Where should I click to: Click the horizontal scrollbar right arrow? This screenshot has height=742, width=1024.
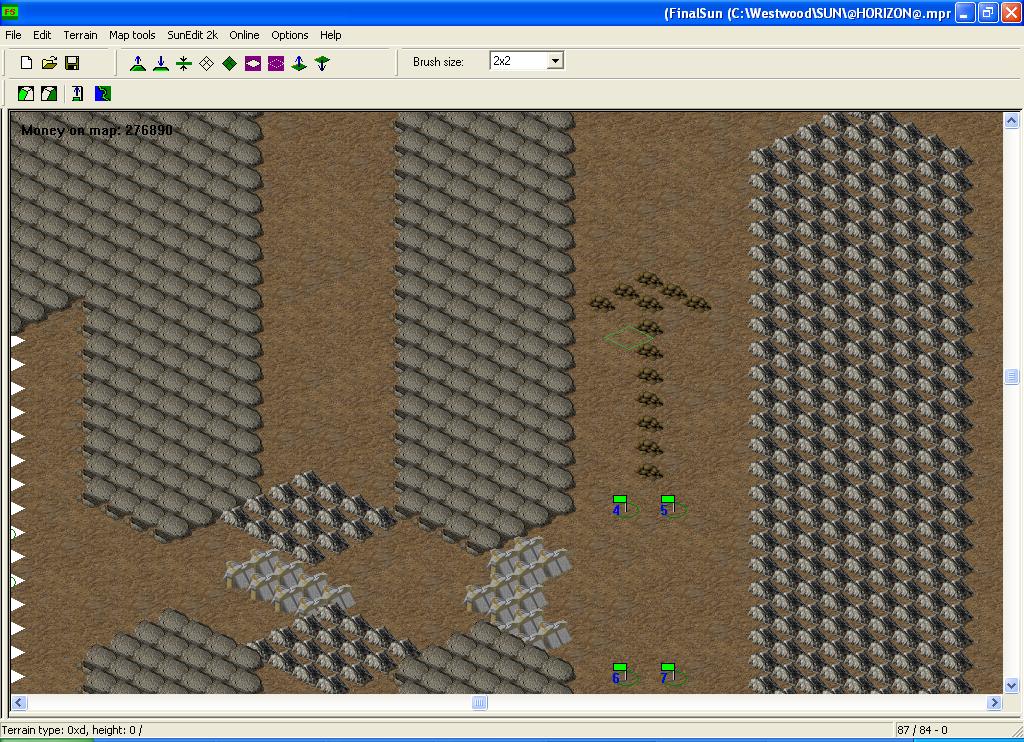(994, 703)
